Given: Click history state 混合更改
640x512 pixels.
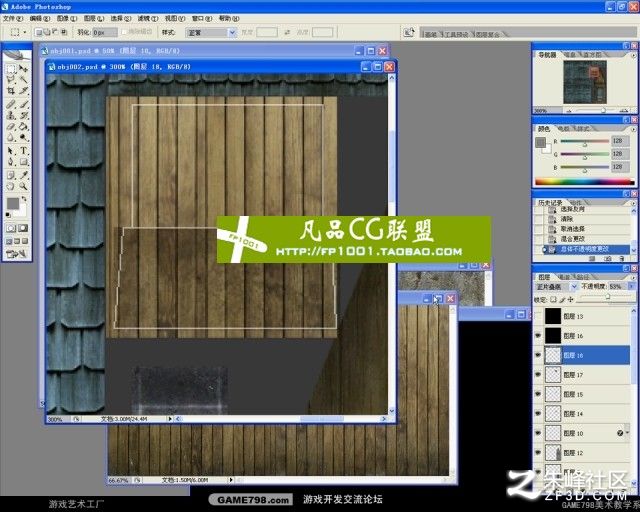Looking at the screenshot, I should coord(572,238).
